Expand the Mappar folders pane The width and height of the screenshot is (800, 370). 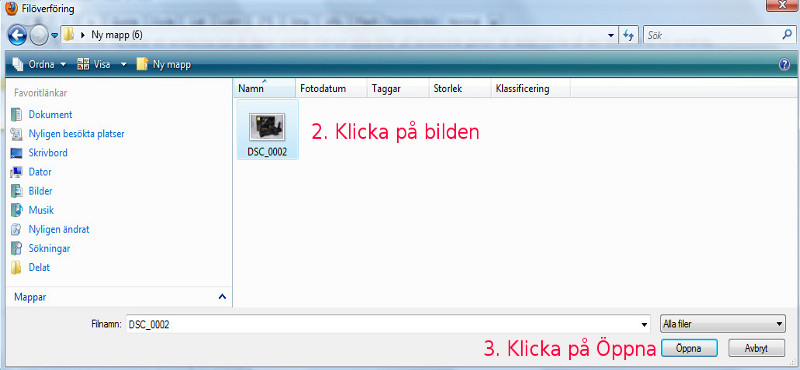point(222,297)
